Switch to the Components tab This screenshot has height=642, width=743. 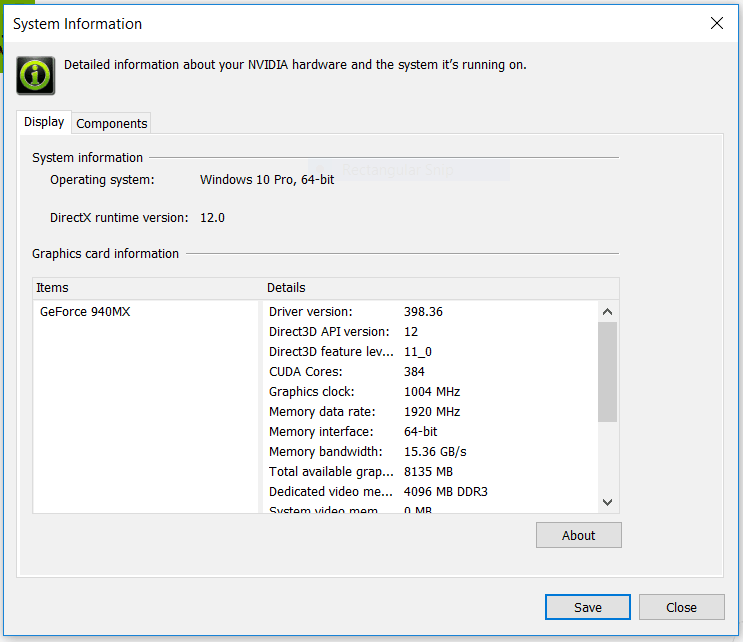coord(112,123)
